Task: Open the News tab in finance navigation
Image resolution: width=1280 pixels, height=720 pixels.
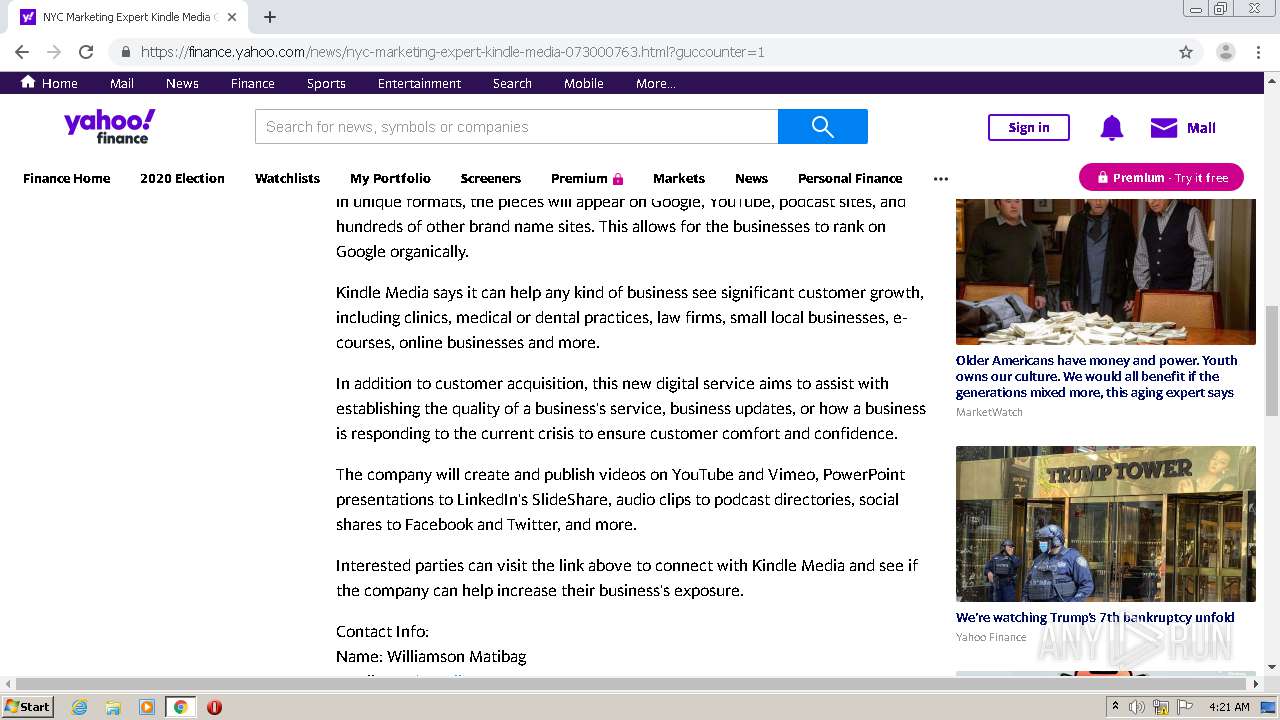Action: click(x=751, y=178)
